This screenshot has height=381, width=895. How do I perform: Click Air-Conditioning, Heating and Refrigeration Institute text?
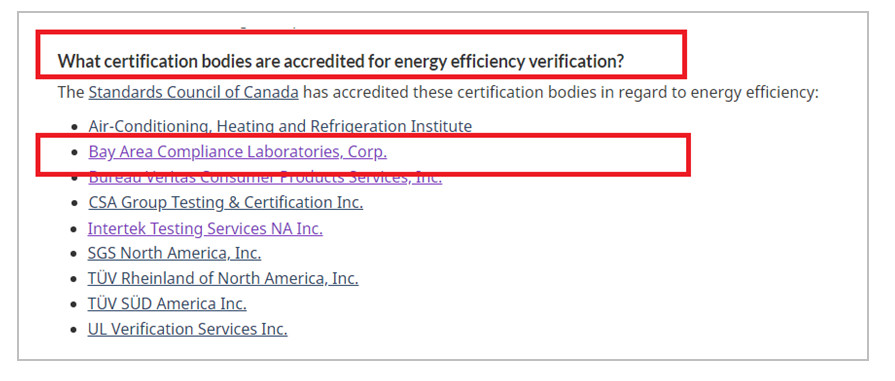click(x=280, y=126)
